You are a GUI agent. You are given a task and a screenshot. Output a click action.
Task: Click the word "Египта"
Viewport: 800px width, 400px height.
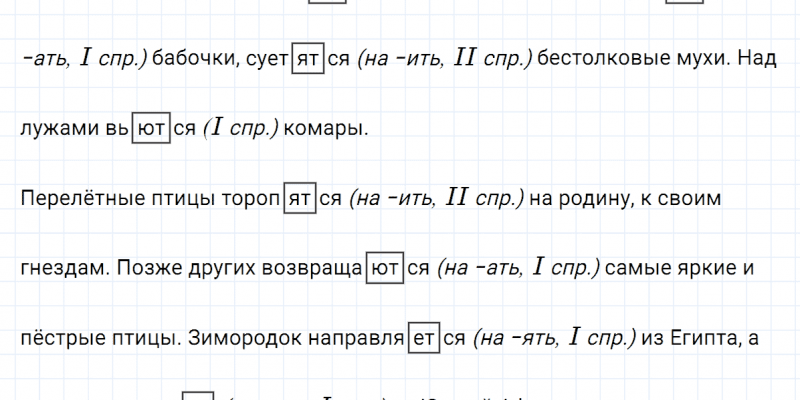click(700, 339)
